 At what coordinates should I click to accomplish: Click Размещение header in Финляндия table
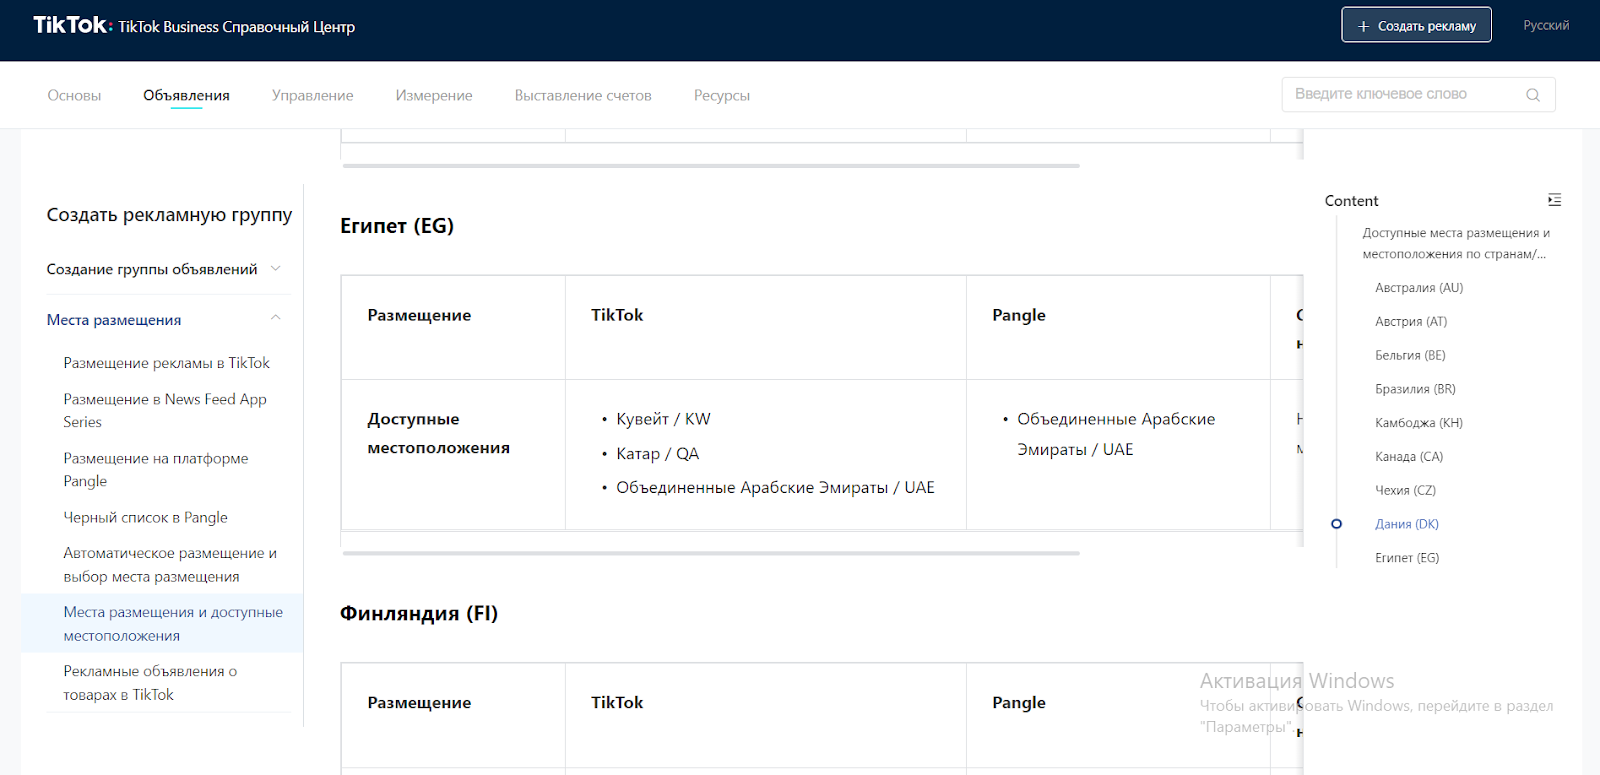pos(419,703)
